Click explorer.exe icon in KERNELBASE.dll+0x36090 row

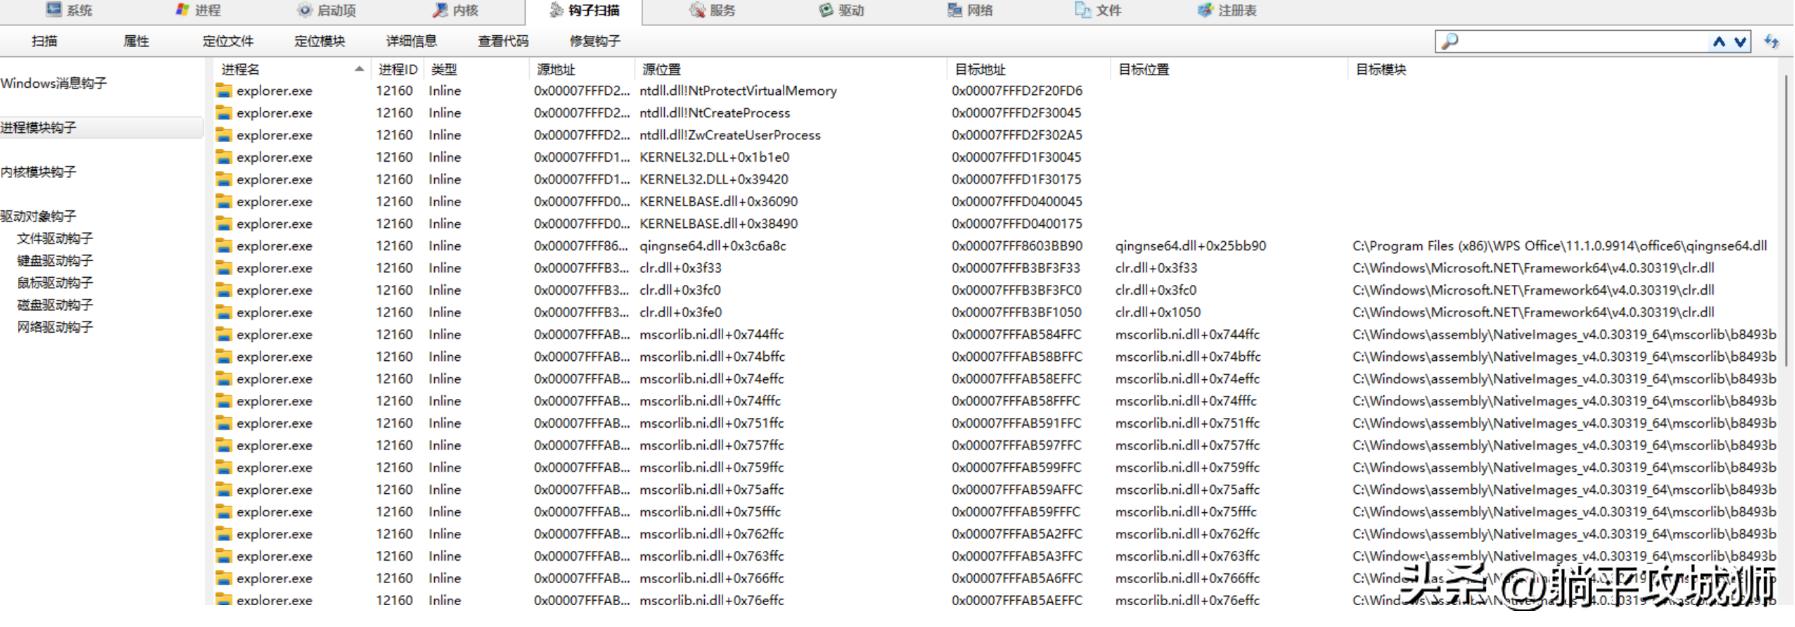224,201
